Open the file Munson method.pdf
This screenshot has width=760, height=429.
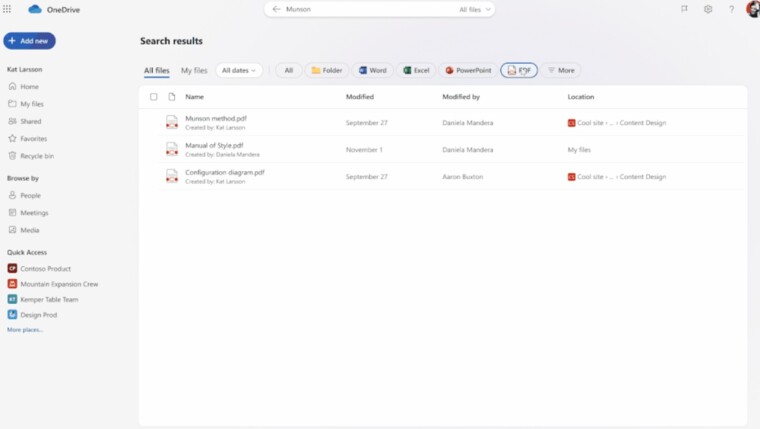click(216, 118)
